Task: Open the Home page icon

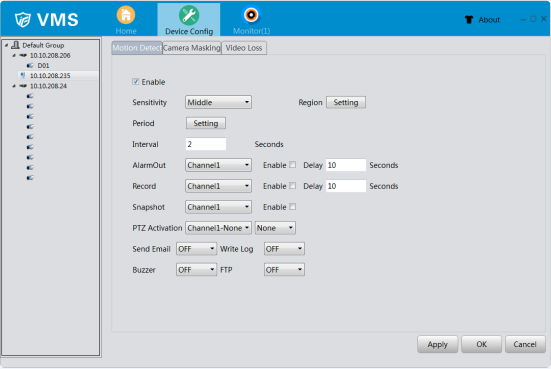Action: 126,15
